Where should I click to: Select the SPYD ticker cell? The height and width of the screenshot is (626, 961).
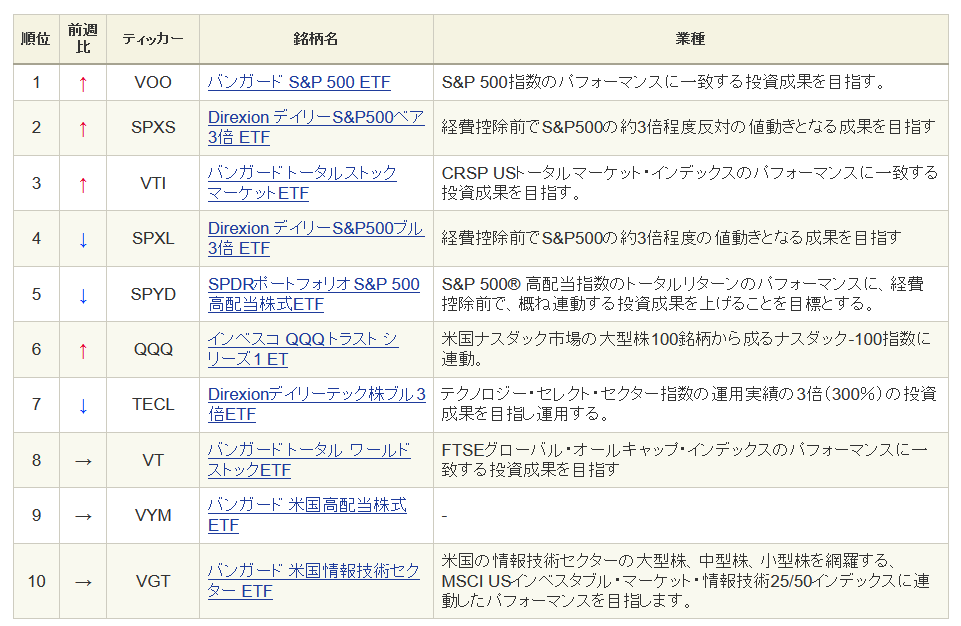153,294
